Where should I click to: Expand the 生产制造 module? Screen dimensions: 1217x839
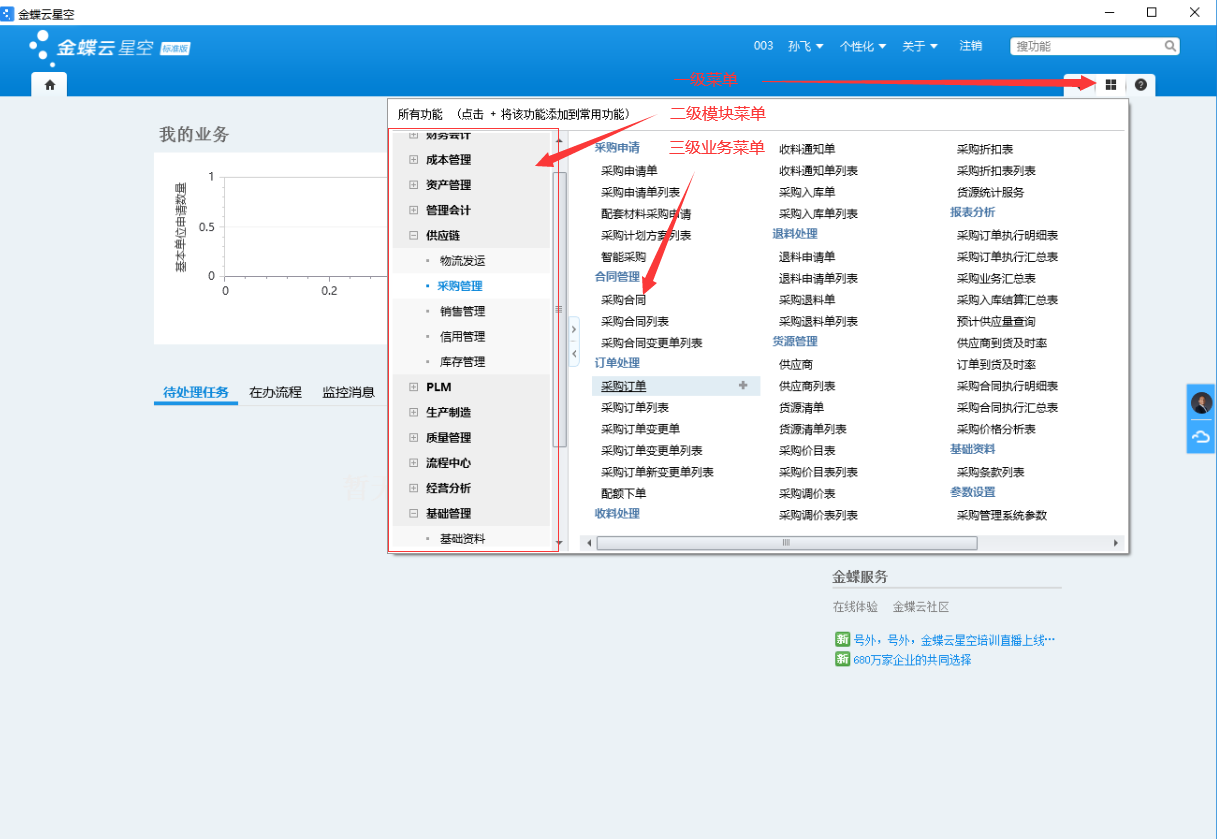(x=414, y=412)
